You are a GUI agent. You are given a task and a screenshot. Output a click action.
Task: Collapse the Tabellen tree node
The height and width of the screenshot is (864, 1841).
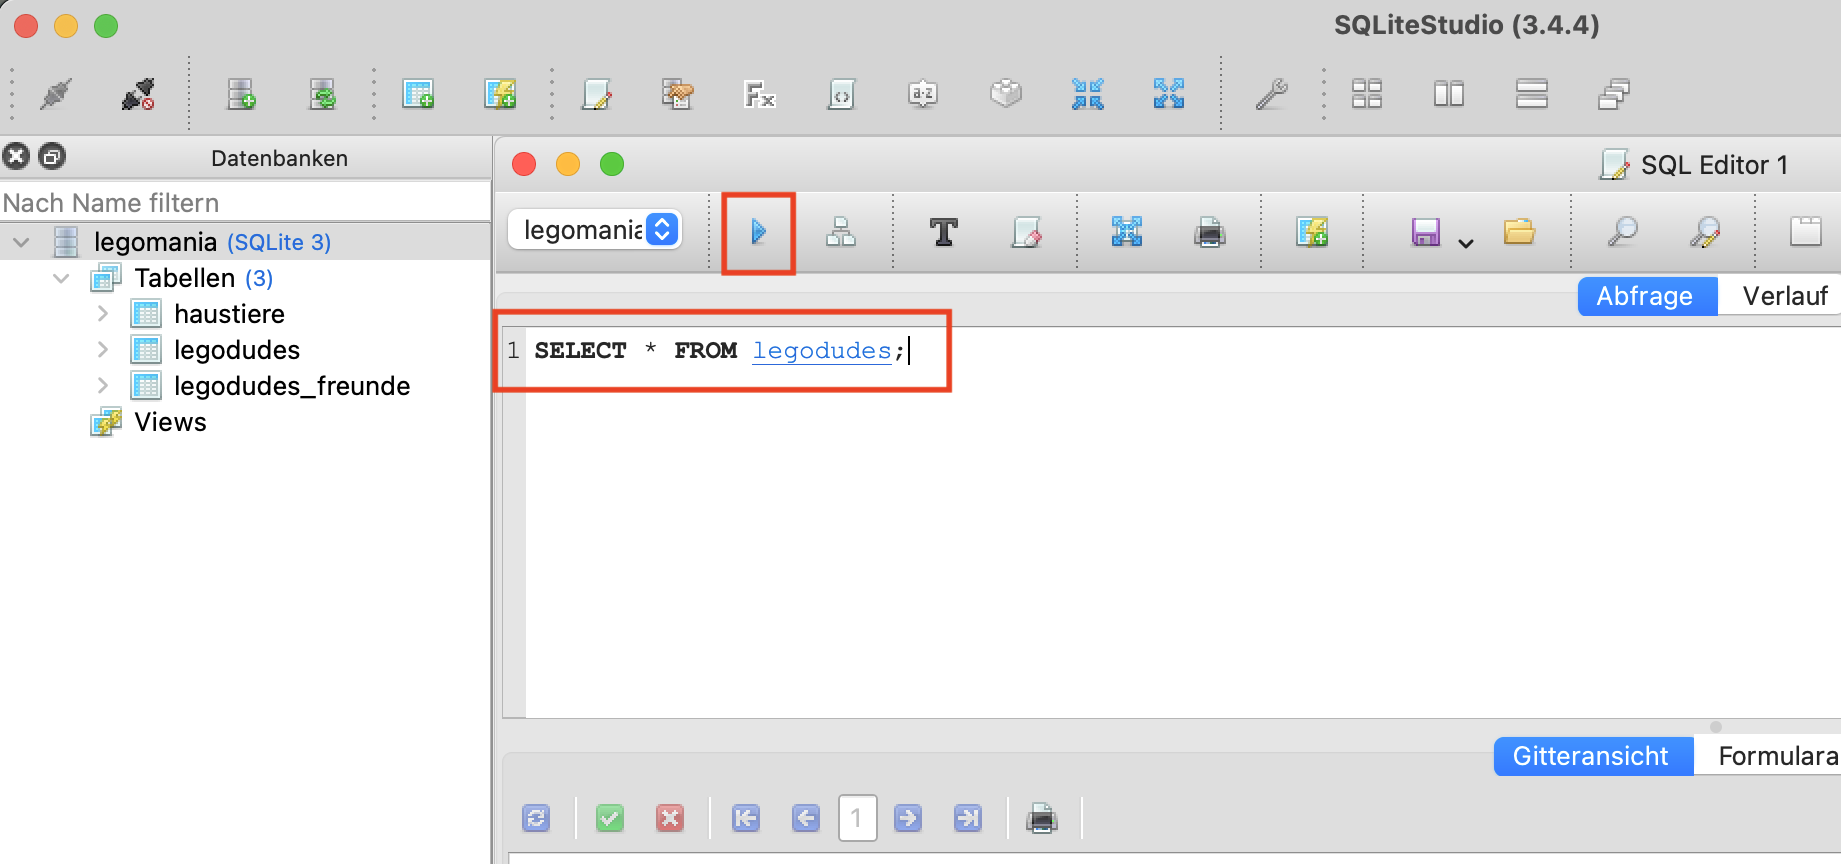(61, 278)
